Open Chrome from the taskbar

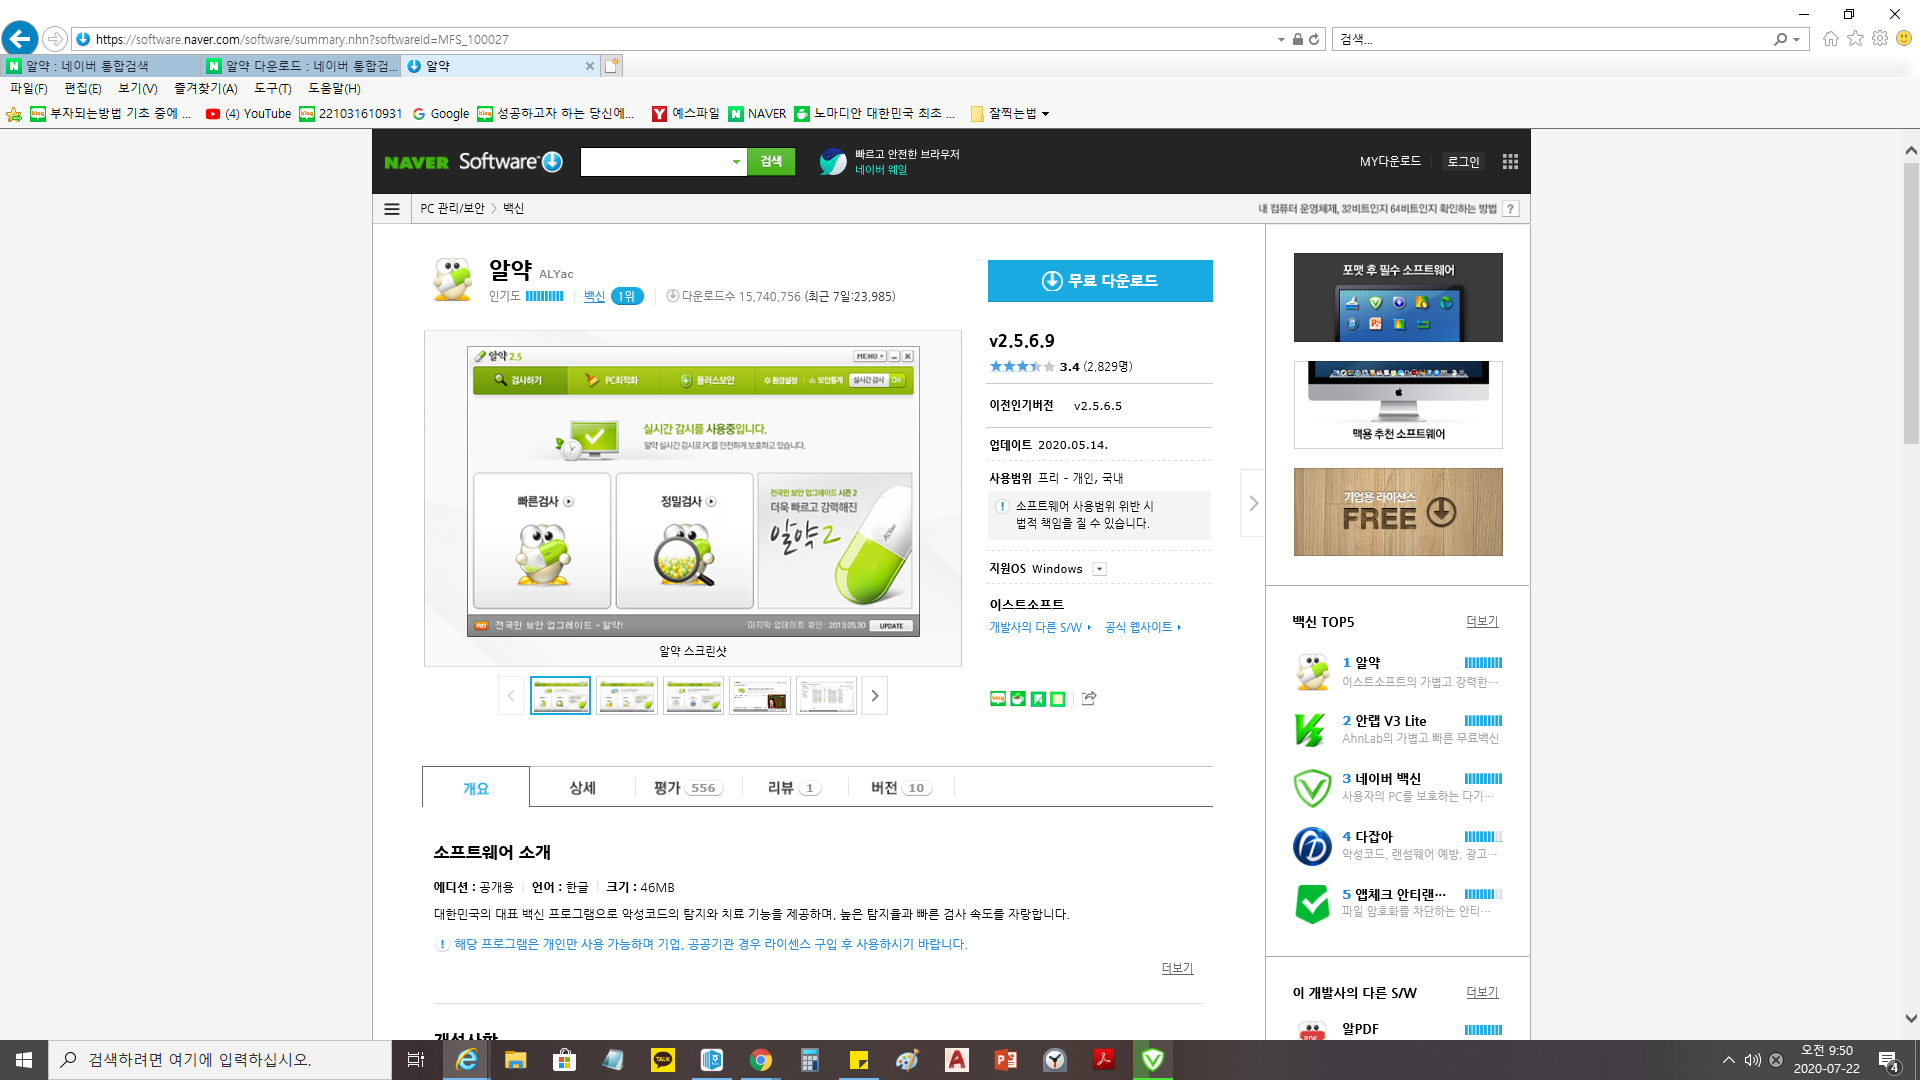tap(761, 1060)
